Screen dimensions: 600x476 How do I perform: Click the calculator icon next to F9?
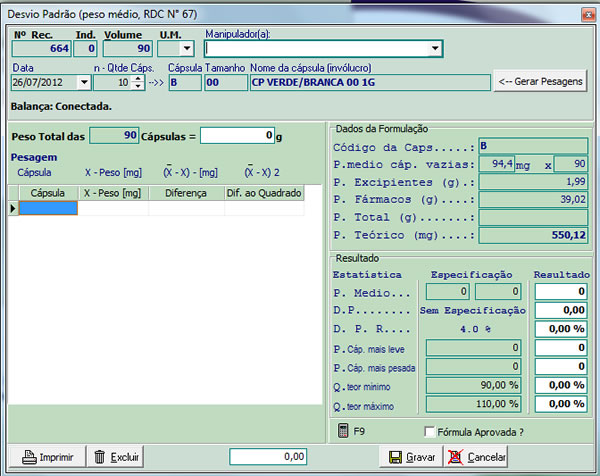click(x=343, y=430)
